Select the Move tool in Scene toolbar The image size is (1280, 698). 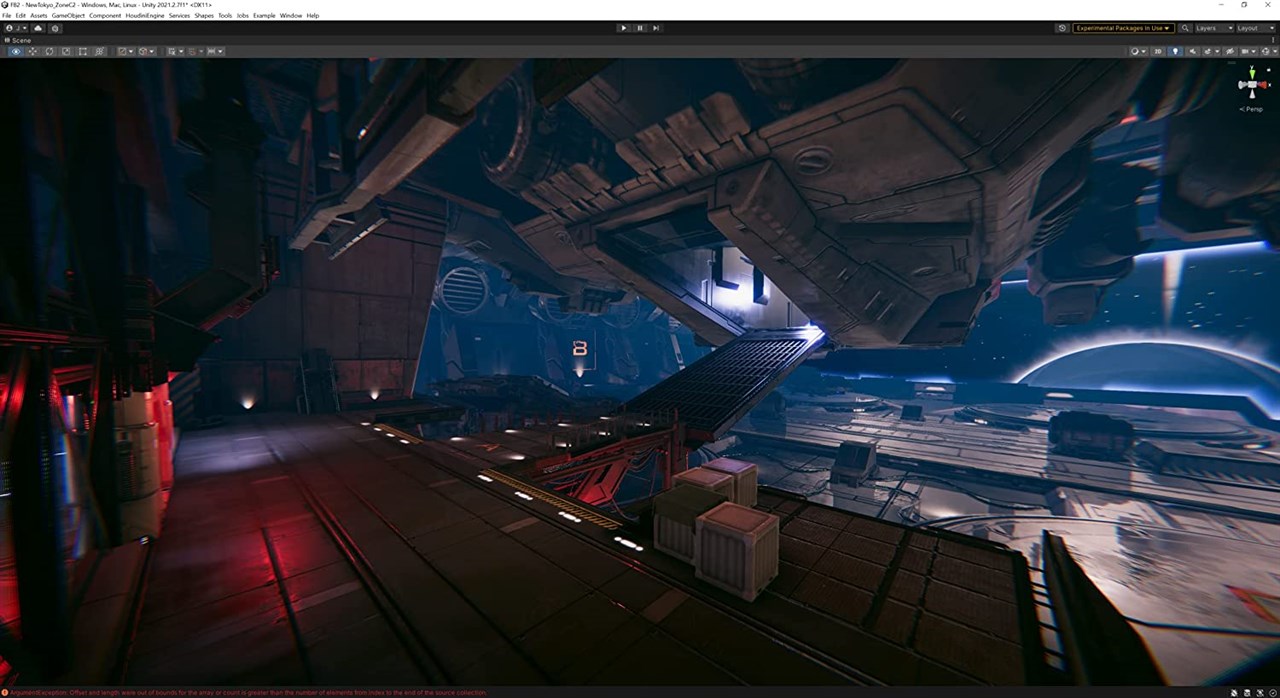(32, 51)
